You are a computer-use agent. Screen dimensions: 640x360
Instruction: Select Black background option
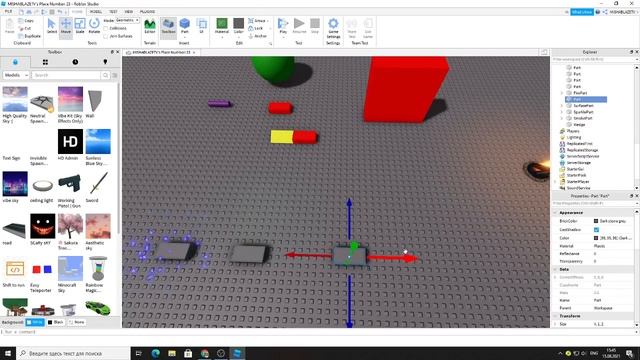[56, 322]
